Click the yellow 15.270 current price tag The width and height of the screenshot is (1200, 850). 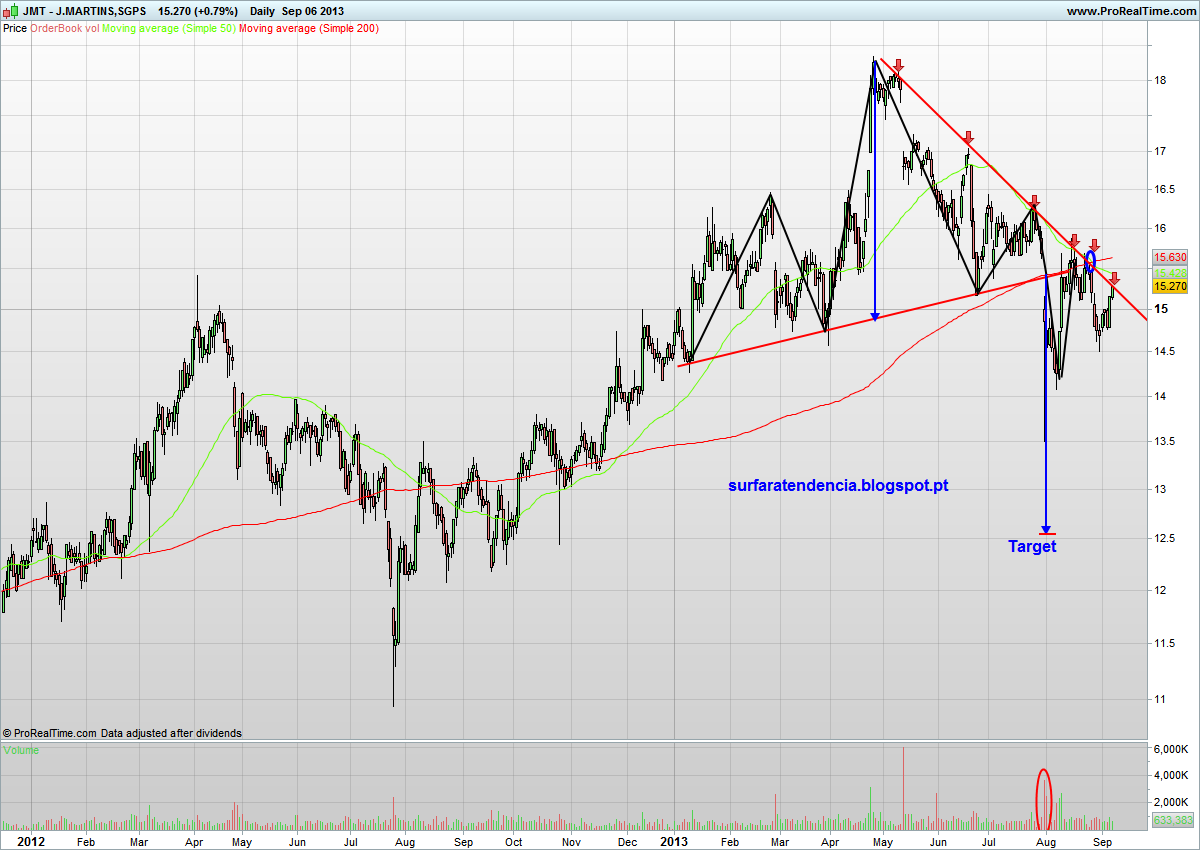pyautogui.click(x=1170, y=286)
